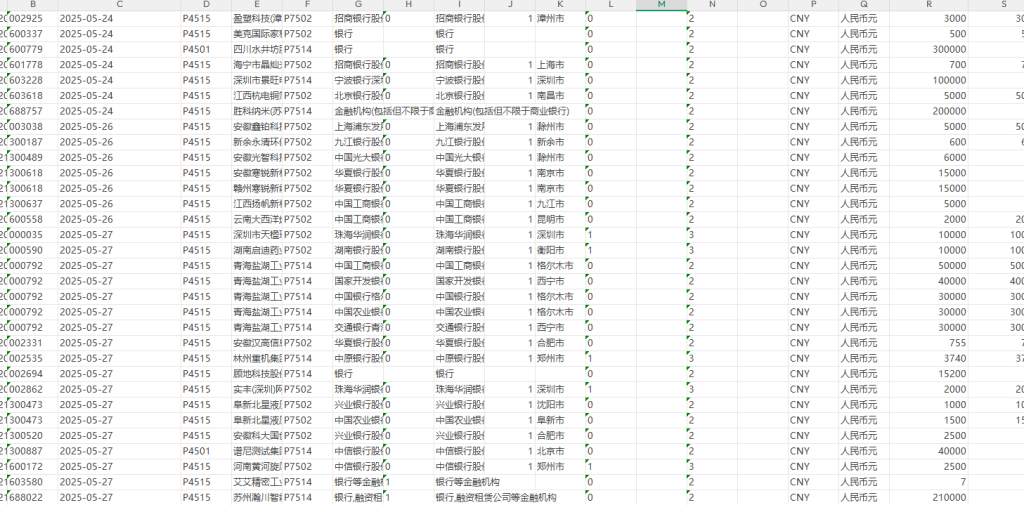Click company cell 诺尼测试集
1024x505 pixels.
(257, 451)
